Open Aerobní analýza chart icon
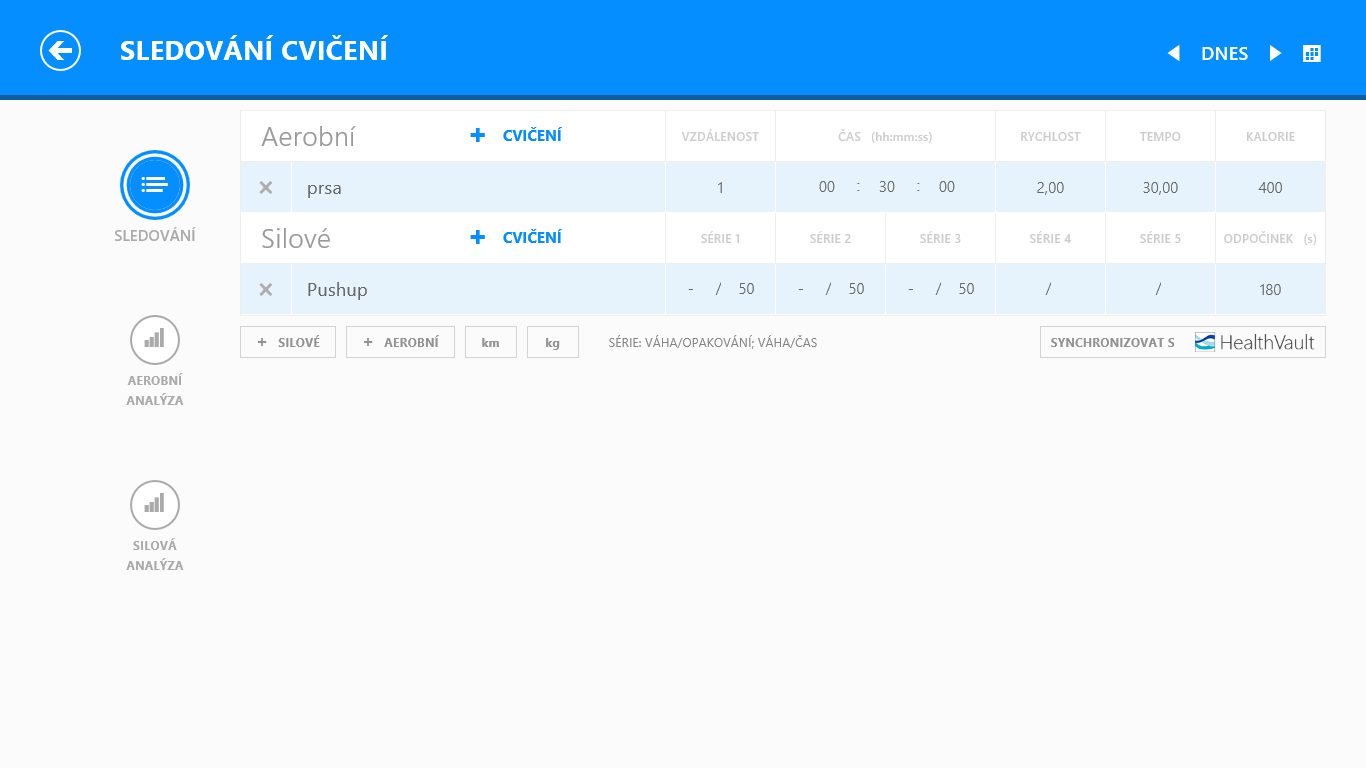This screenshot has height=768, width=1366. 155,340
